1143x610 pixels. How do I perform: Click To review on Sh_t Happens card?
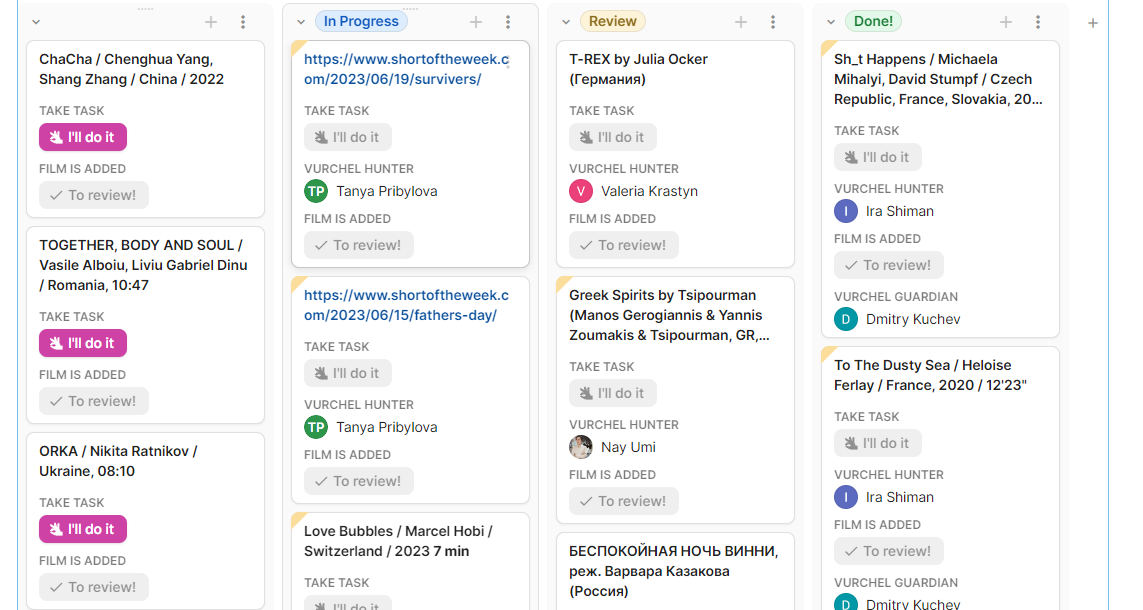click(x=889, y=265)
